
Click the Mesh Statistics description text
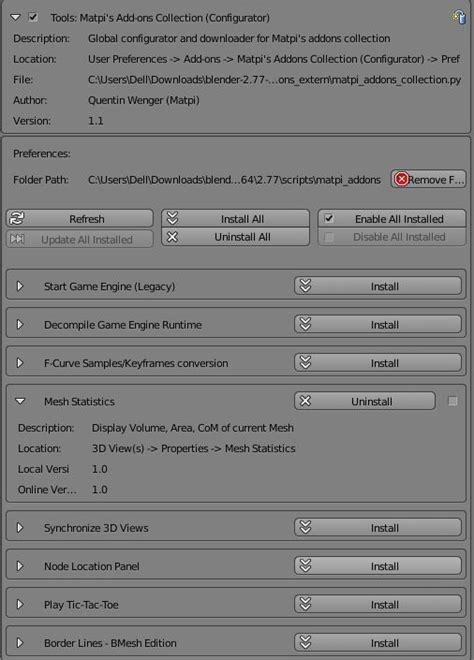click(193, 428)
